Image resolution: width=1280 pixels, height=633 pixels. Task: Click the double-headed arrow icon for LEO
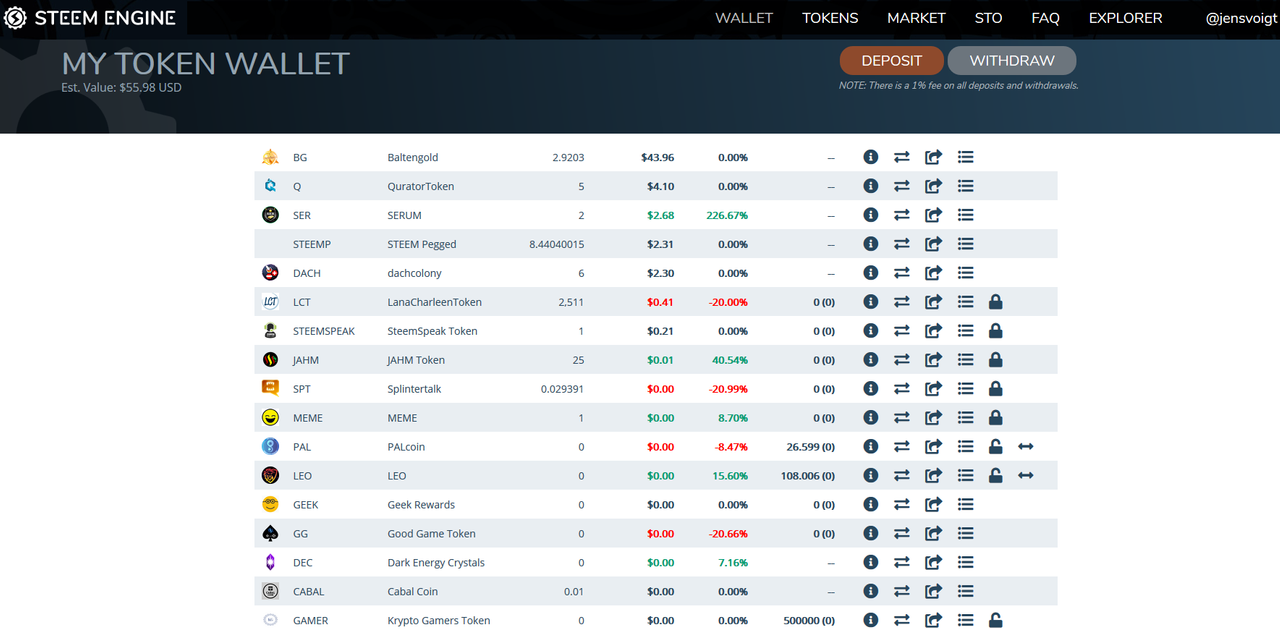(1026, 476)
